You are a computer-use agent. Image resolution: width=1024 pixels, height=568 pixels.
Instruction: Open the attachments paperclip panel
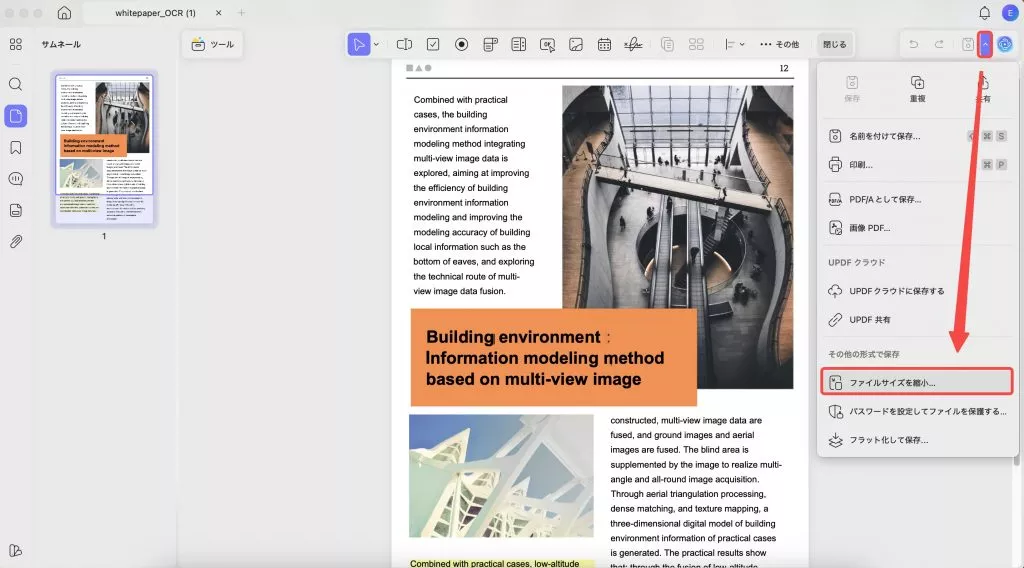click(15, 241)
